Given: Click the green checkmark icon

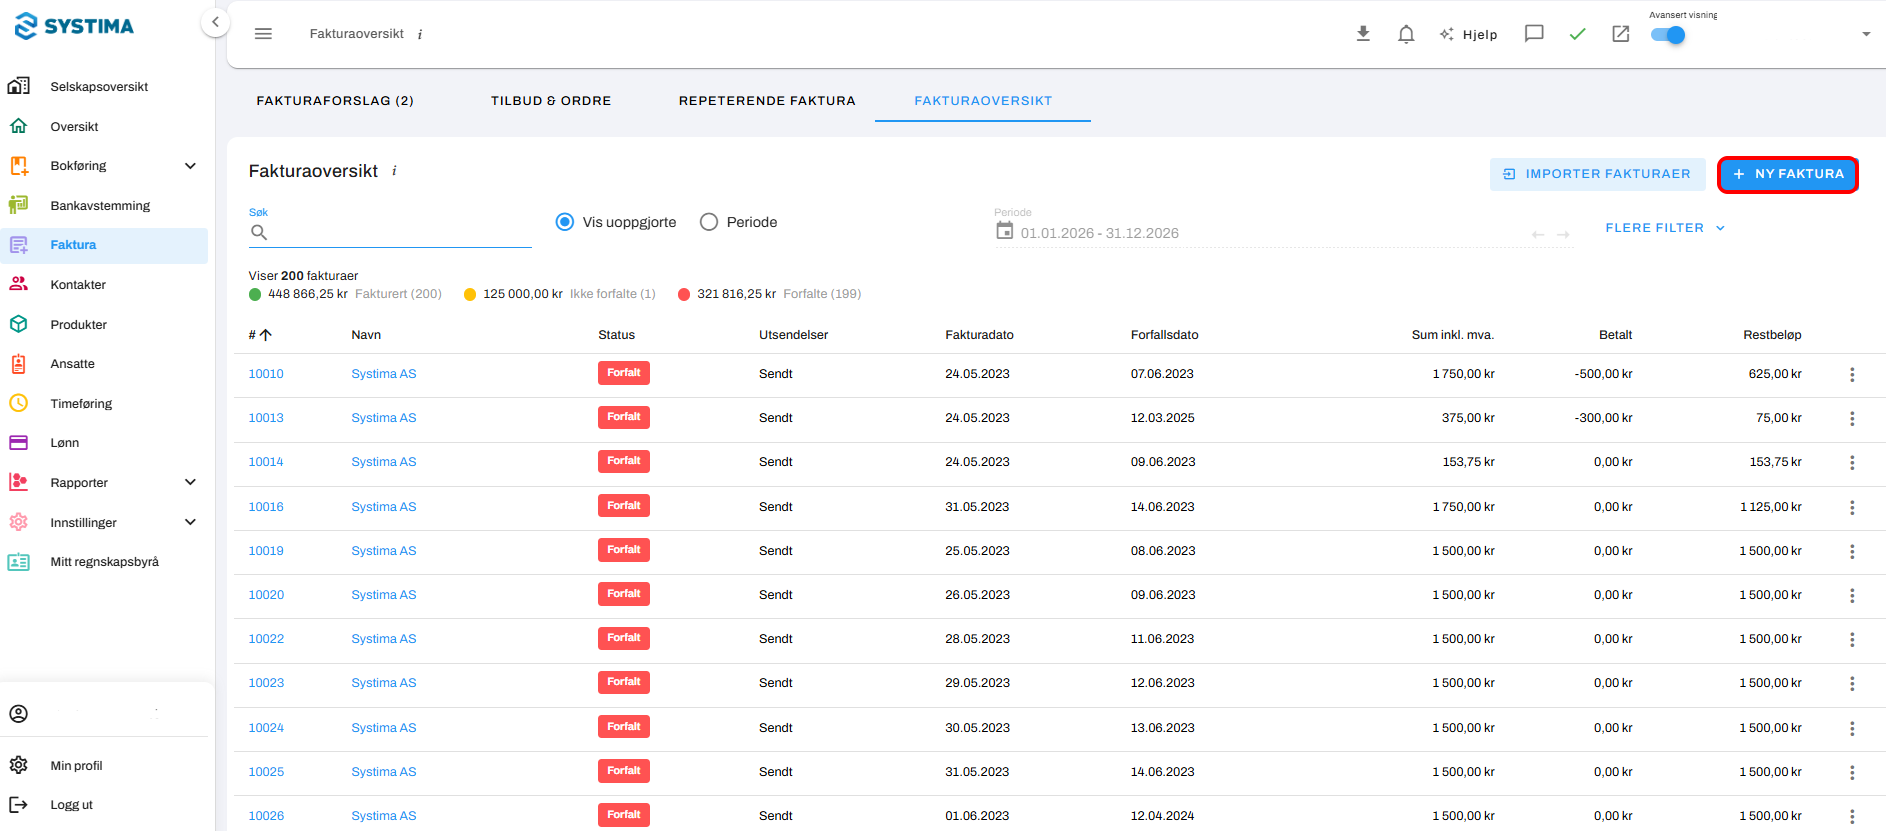Looking at the screenshot, I should 1578,34.
